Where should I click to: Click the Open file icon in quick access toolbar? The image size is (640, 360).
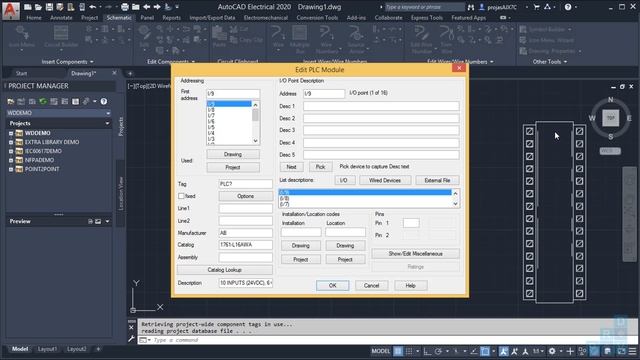pyautogui.click(x=38, y=7)
